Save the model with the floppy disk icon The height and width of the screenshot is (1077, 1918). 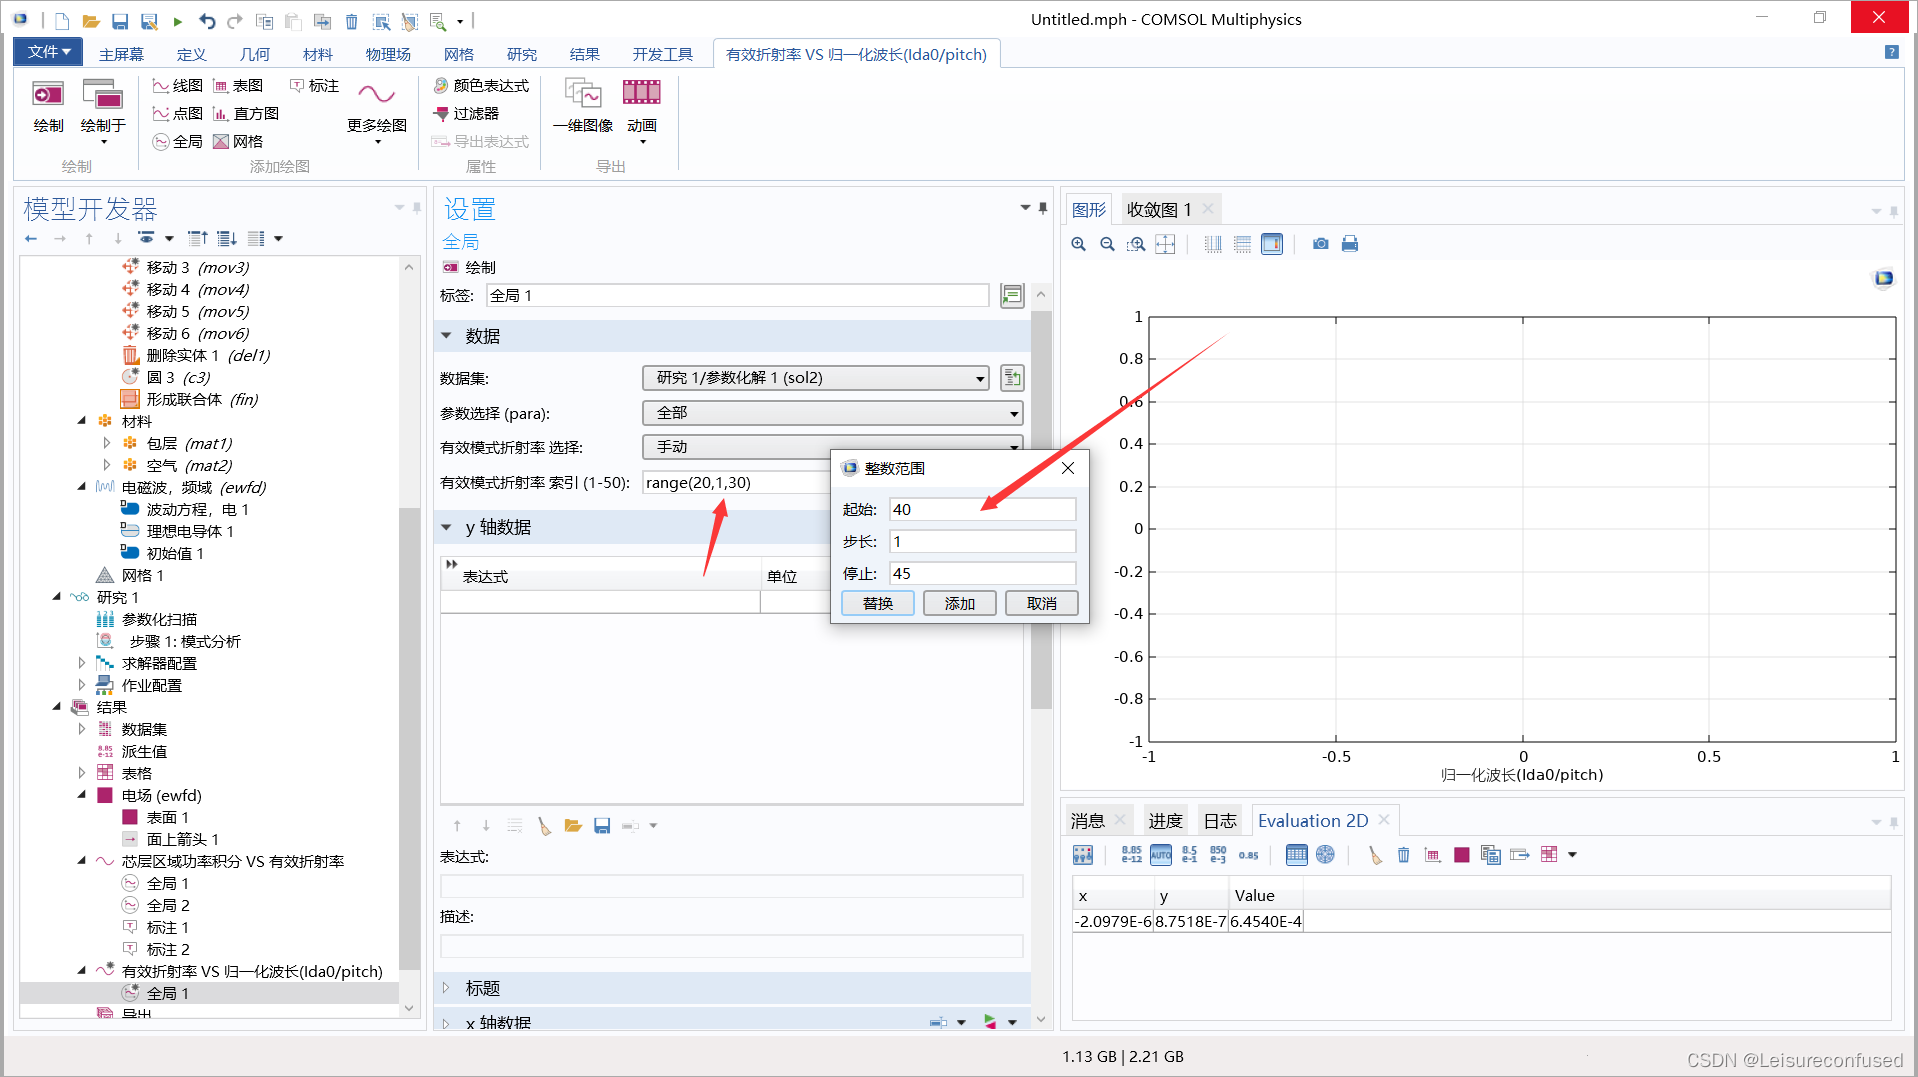click(120, 20)
